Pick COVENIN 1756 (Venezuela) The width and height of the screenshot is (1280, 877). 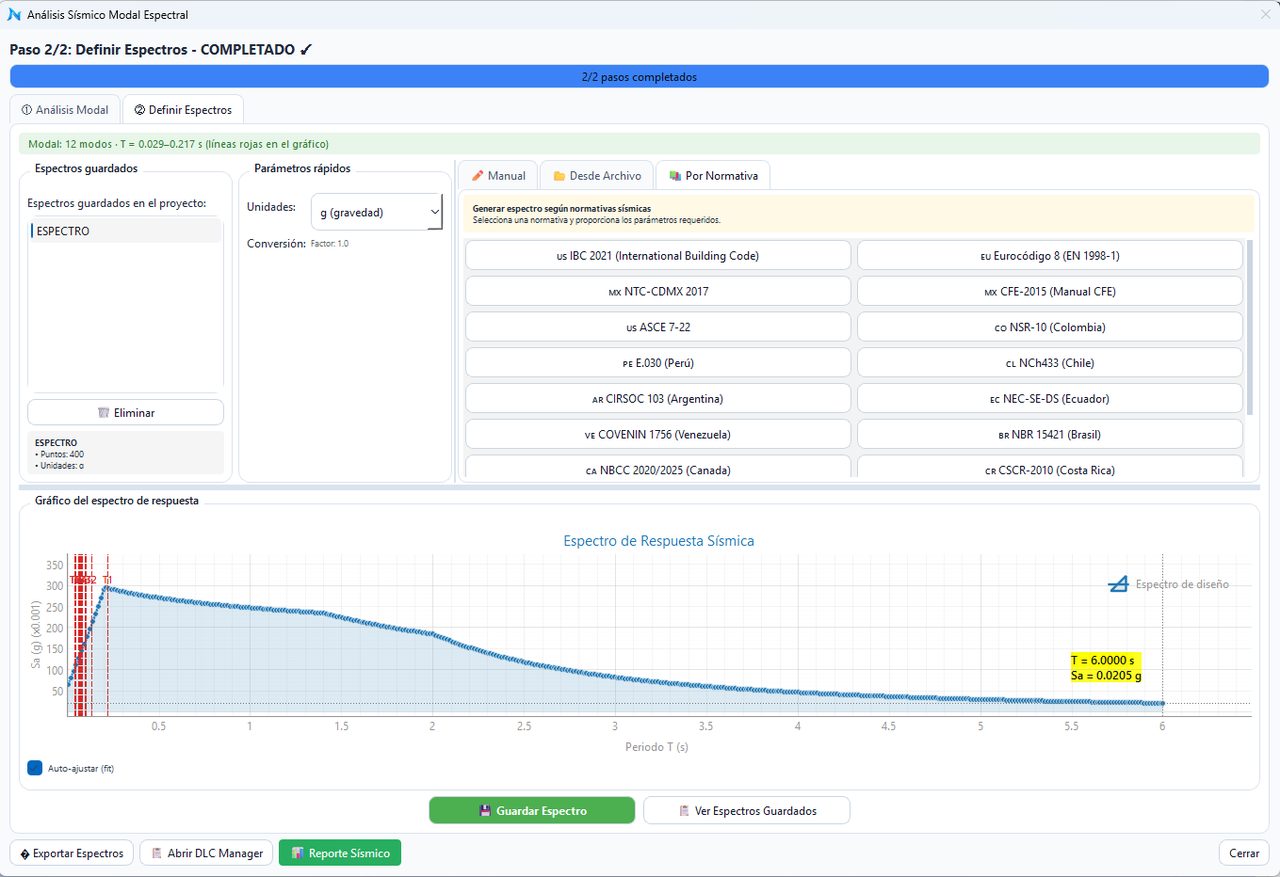click(x=658, y=435)
